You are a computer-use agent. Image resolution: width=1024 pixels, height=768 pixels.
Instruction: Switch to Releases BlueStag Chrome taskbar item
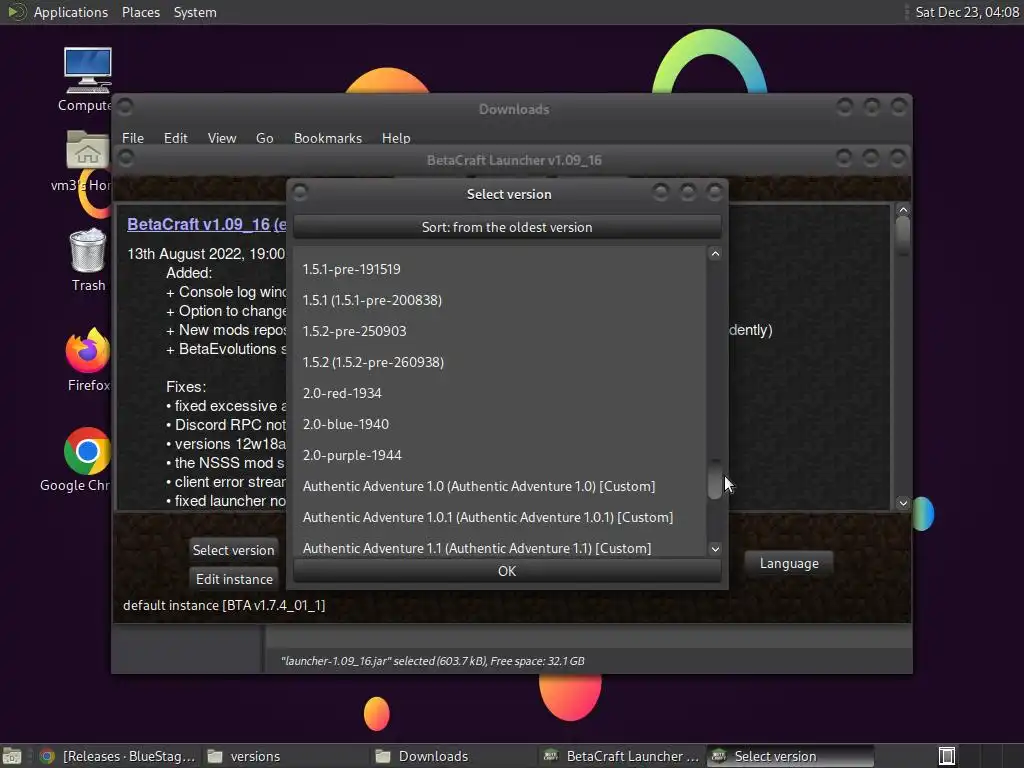point(118,756)
